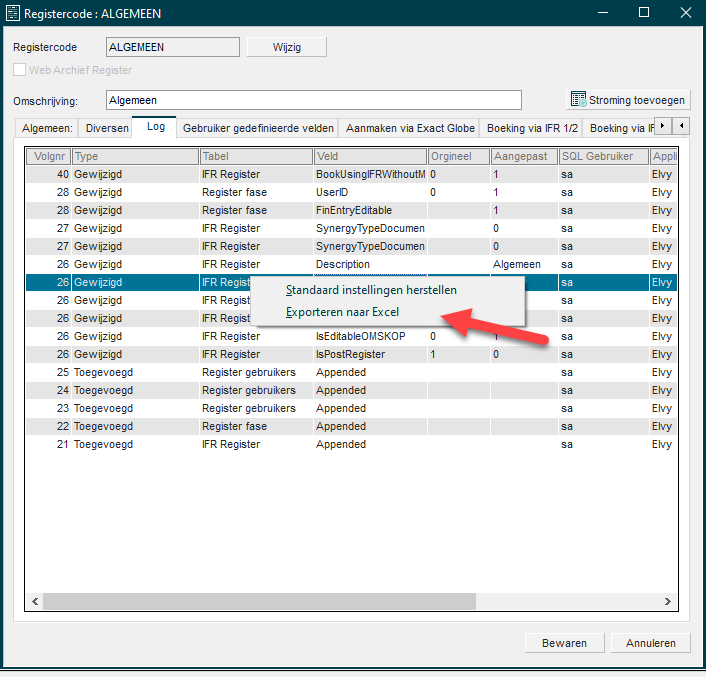Click the Registercode window icon in title bar

13,13
